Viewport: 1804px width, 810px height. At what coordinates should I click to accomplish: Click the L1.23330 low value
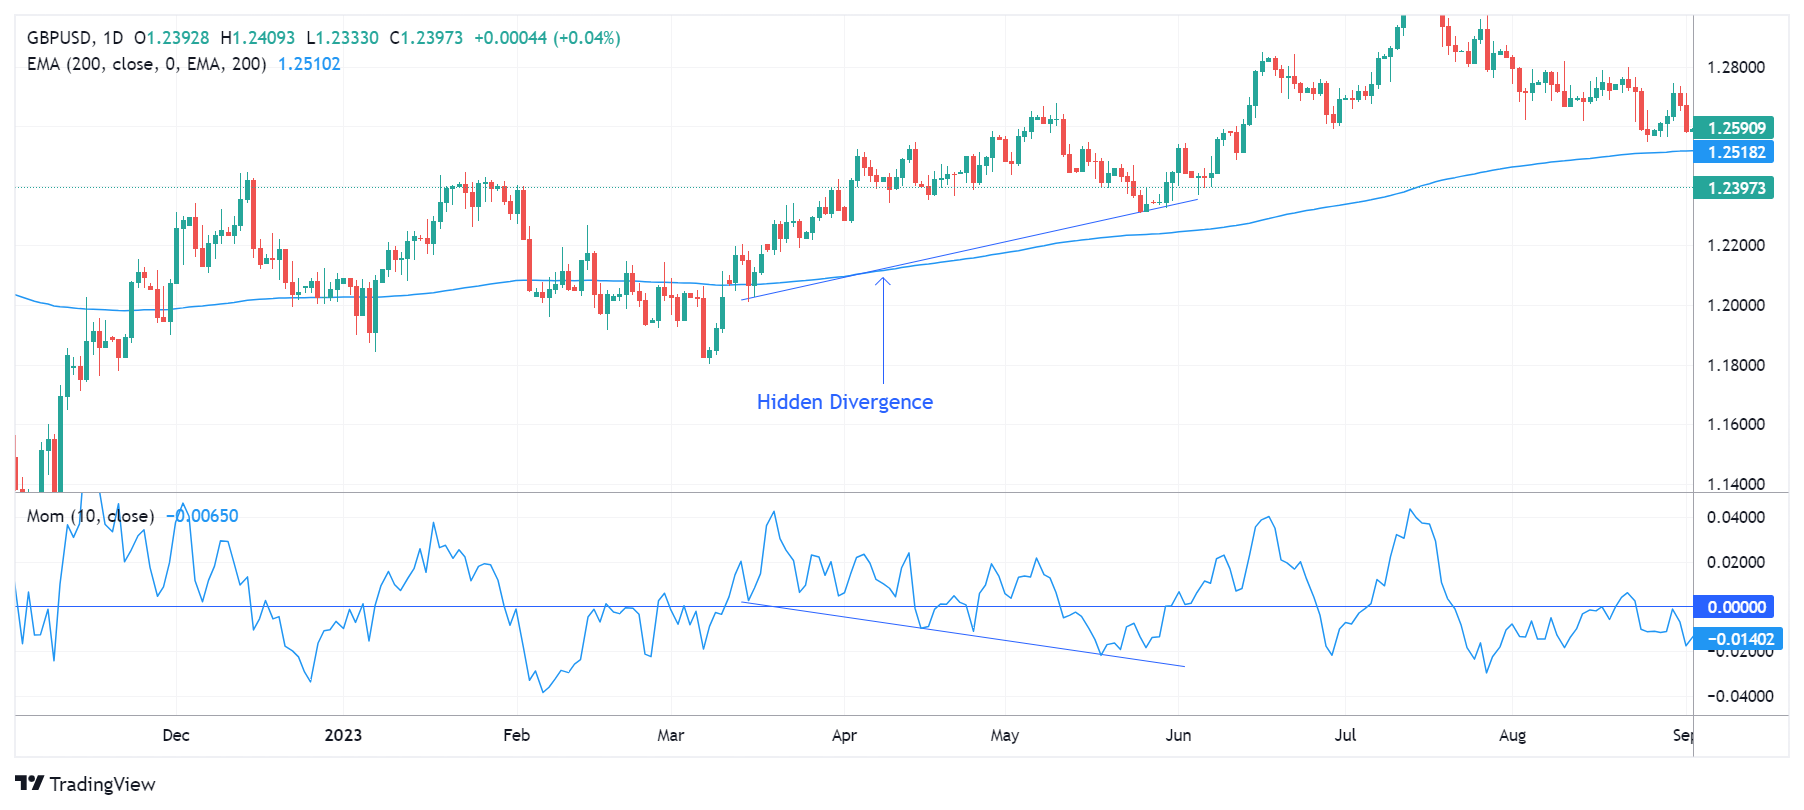342,38
